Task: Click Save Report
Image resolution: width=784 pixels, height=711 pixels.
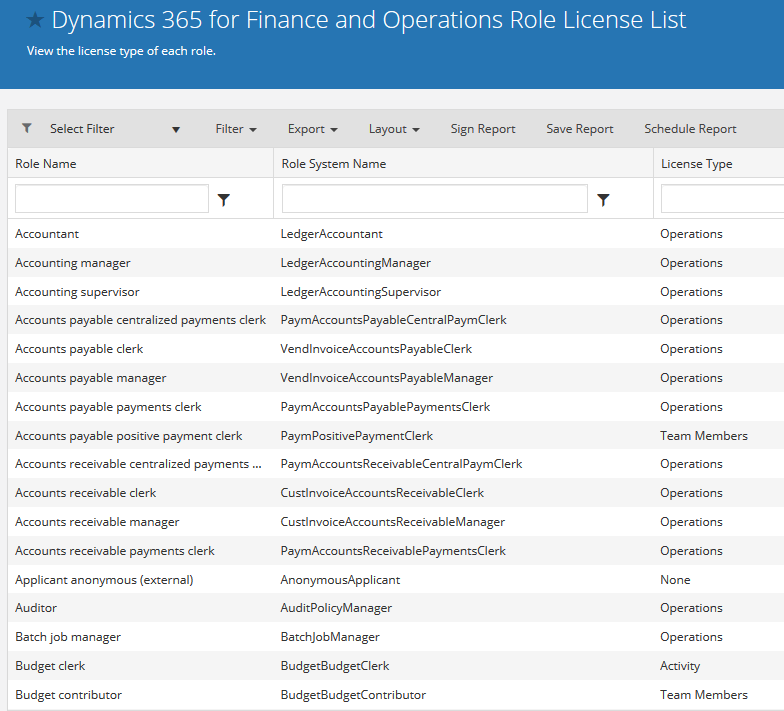Action: tap(580, 129)
